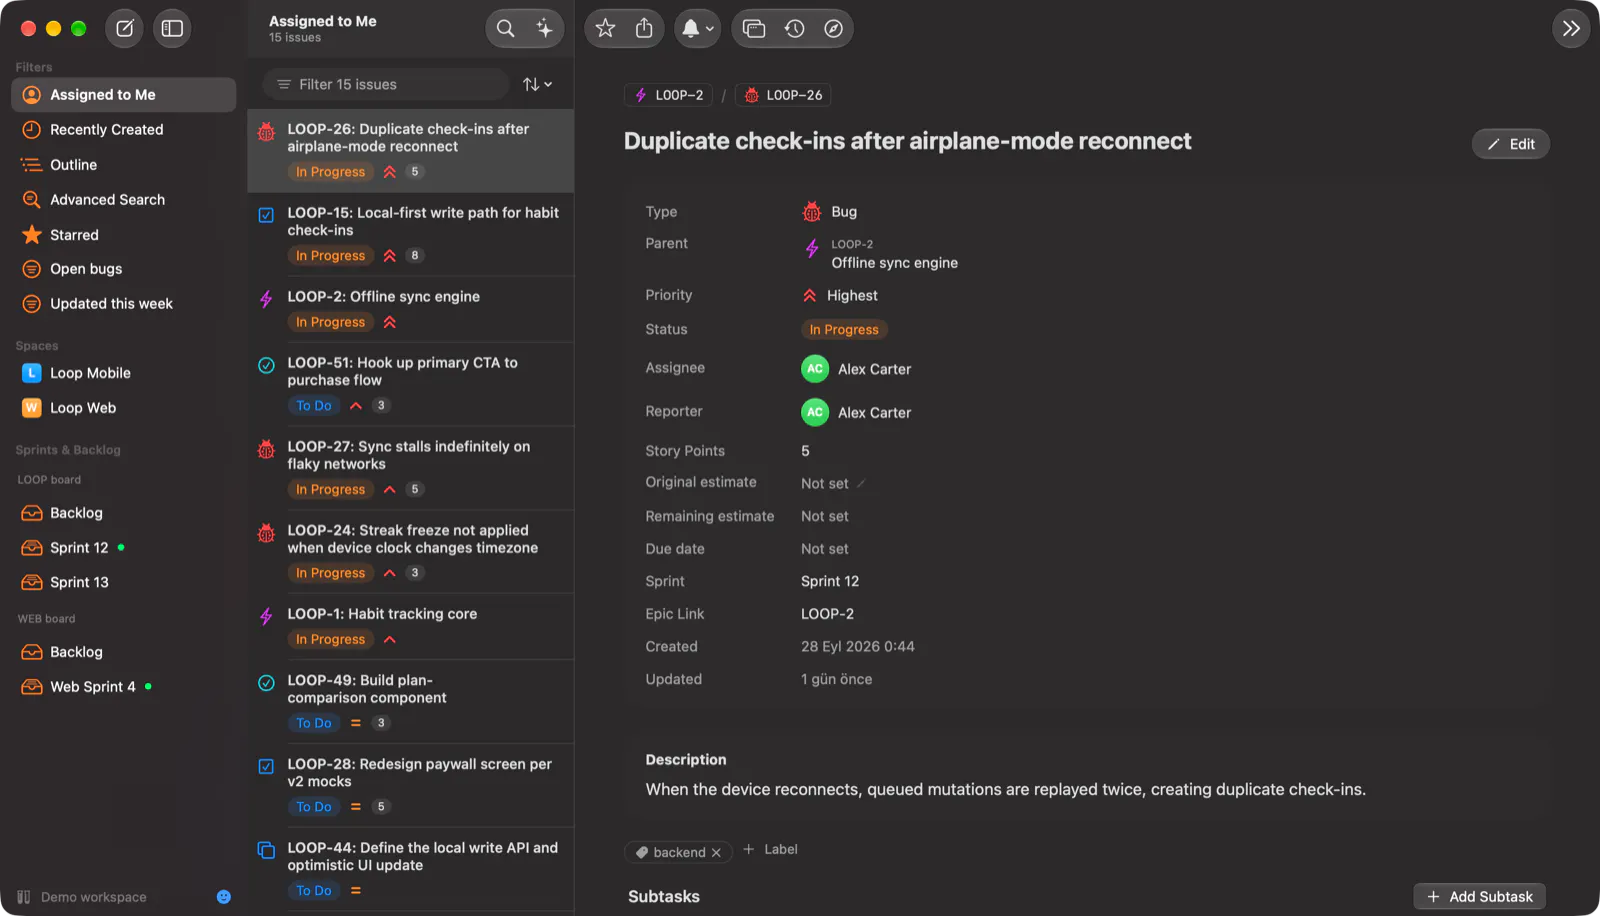Edit the Original estimate pencil icon
This screenshot has height=916, width=1600.
pos(861,484)
